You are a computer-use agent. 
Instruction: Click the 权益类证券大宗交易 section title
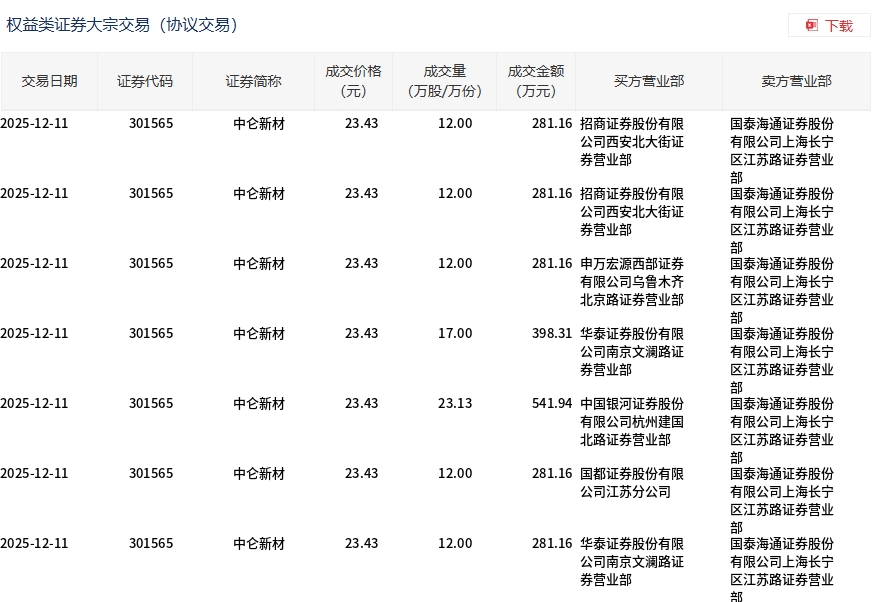(x=123, y=25)
